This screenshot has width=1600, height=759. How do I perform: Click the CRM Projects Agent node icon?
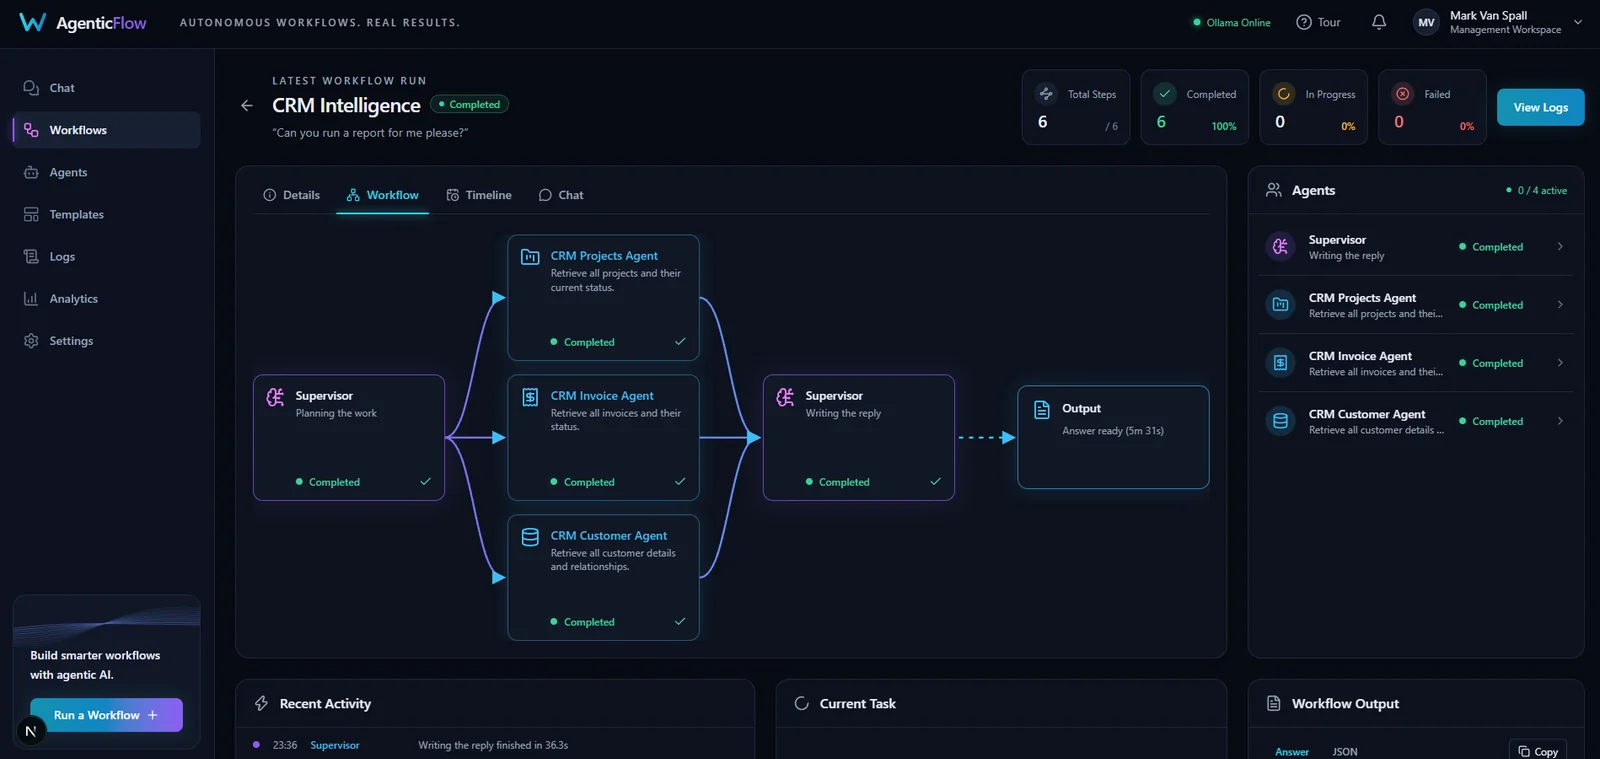pyautogui.click(x=530, y=257)
